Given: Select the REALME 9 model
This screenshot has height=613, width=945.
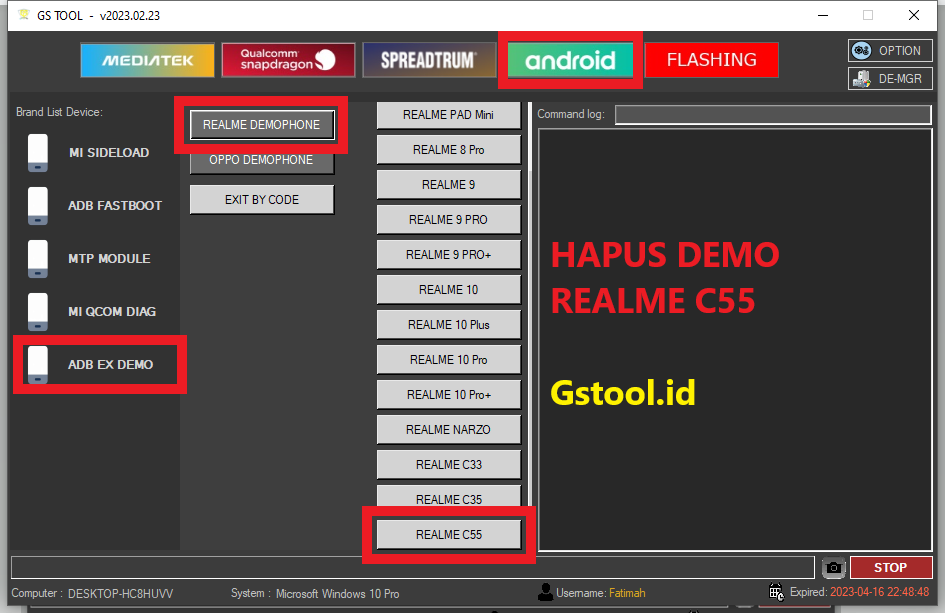Looking at the screenshot, I should point(448,184).
